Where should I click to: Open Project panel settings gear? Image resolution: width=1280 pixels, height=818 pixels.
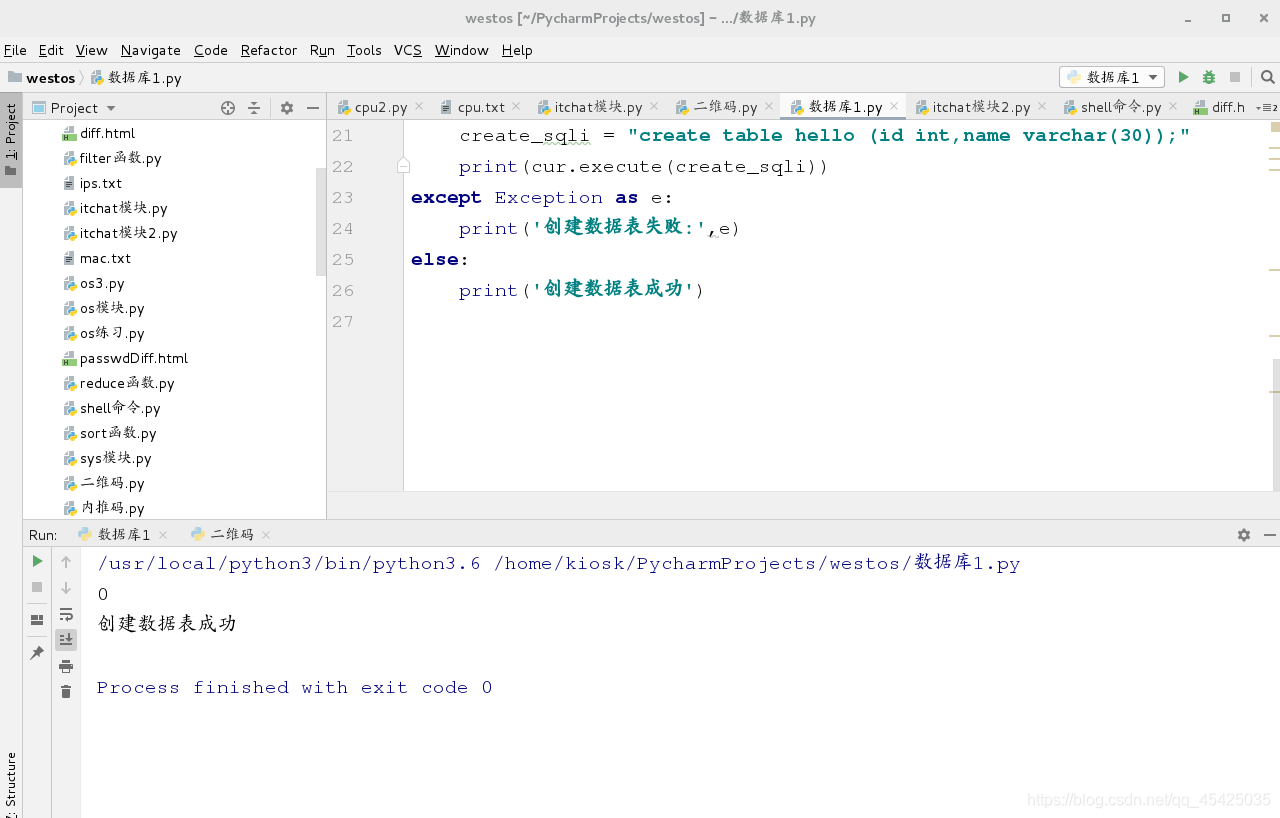tap(287, 108)
